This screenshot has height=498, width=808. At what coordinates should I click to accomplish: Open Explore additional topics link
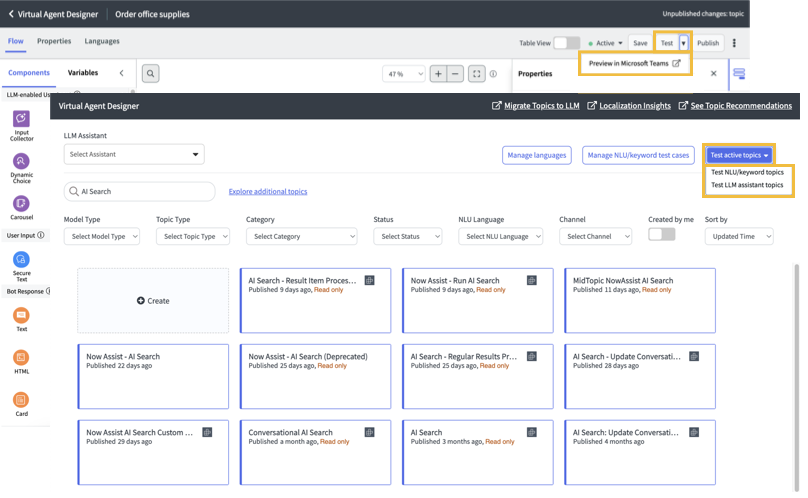[268, 191]
